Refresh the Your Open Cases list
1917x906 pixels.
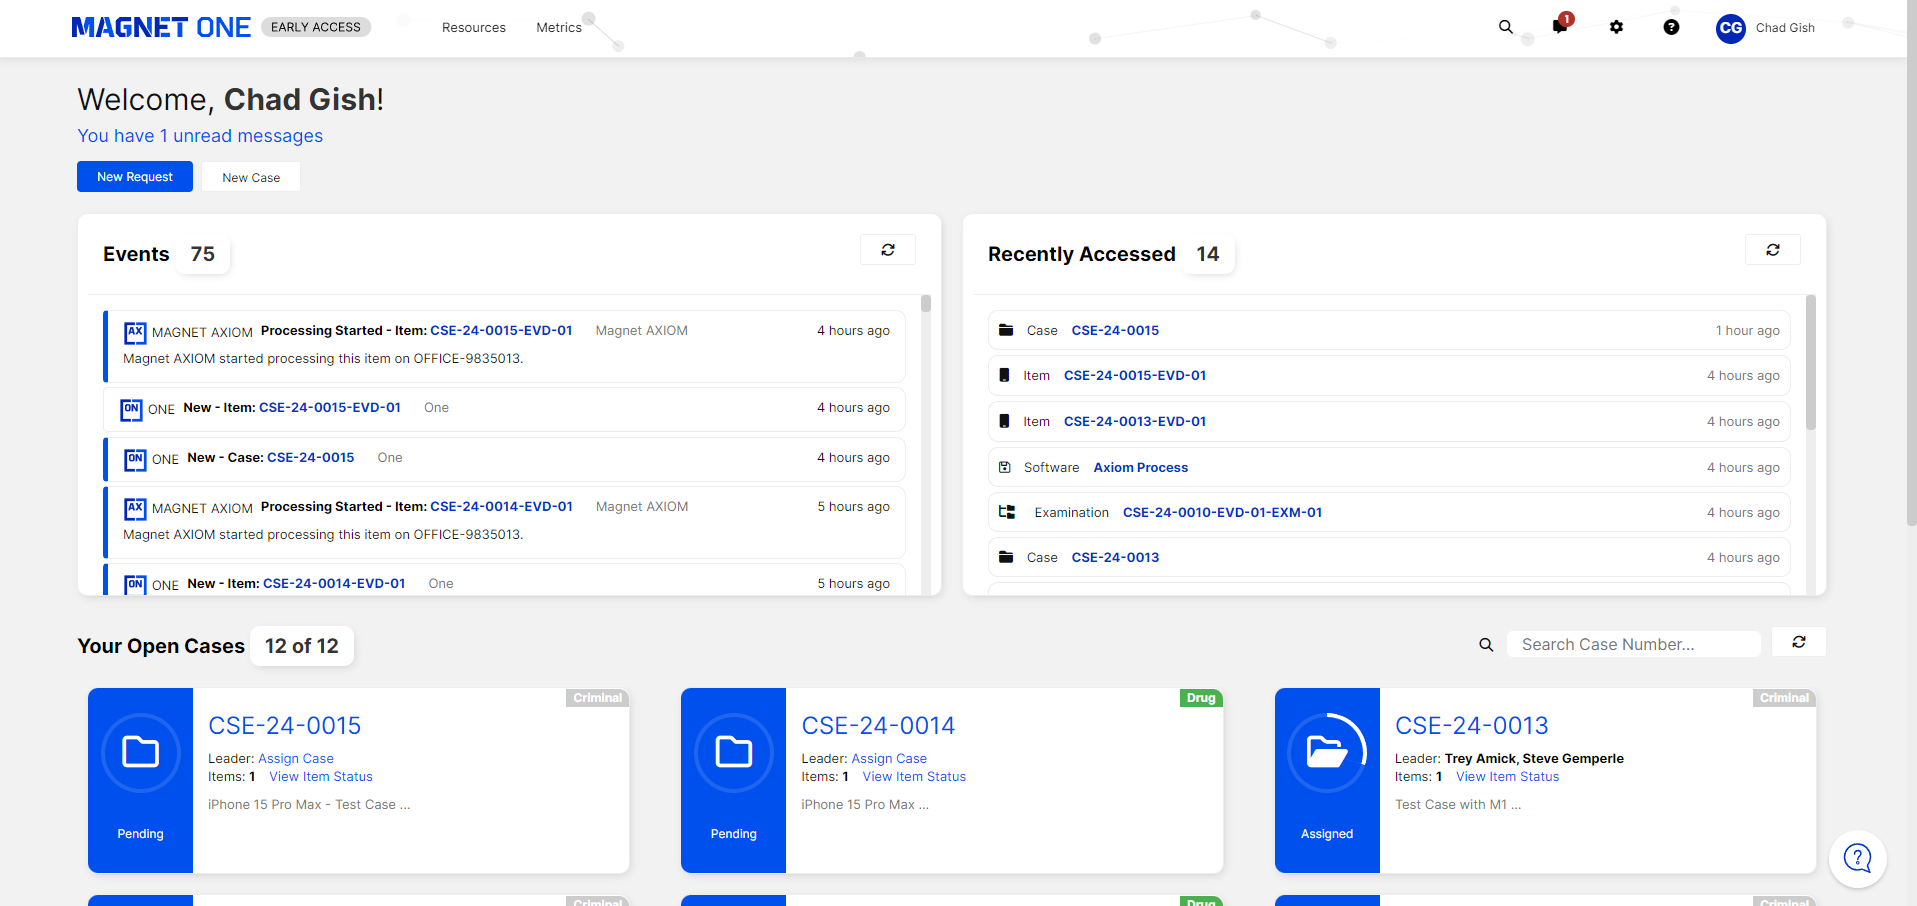coord(1798,642)
